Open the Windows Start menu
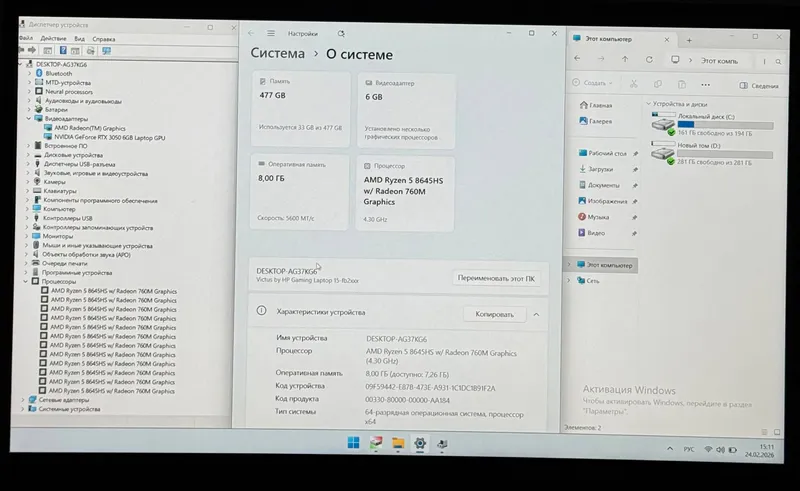This screenshot has height=491, width=800. [353, 443]
